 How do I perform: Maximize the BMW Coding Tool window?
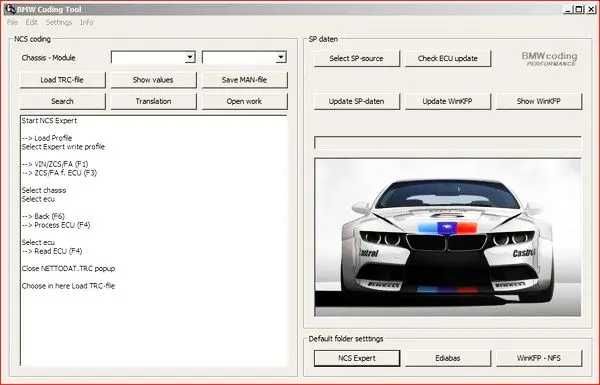pos(579,9)
